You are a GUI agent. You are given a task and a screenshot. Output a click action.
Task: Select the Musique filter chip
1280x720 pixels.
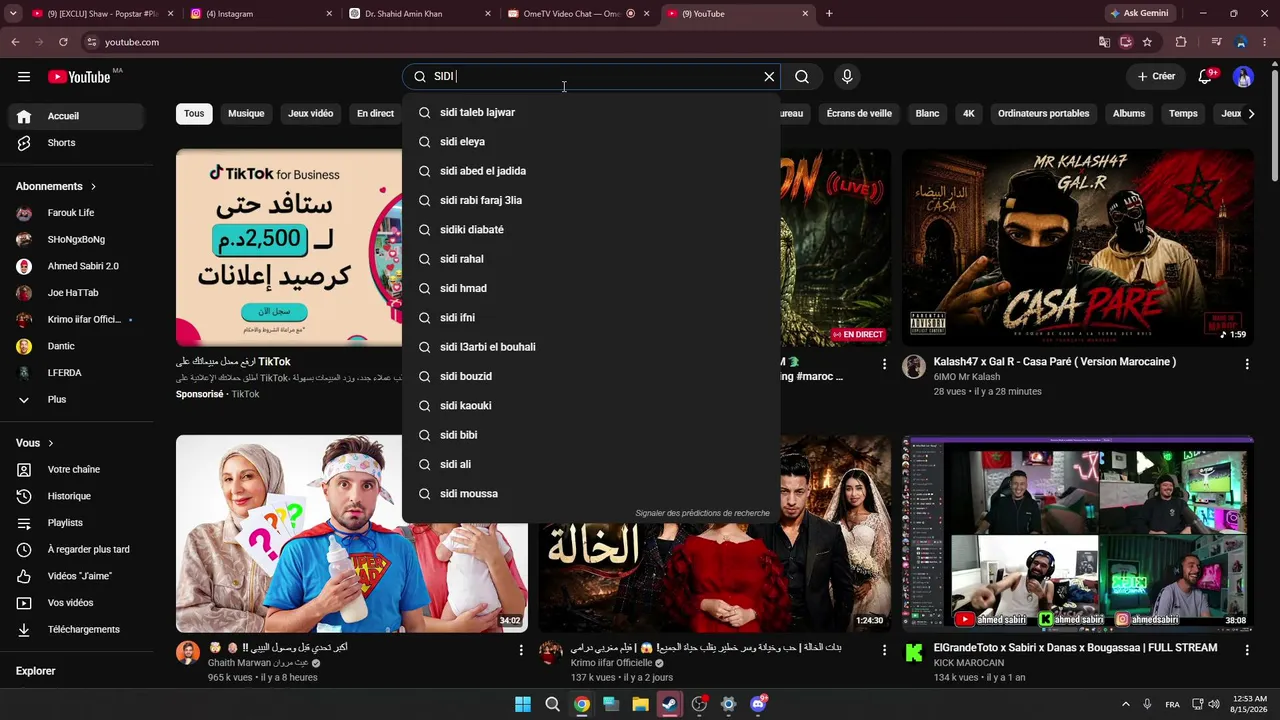246,114
